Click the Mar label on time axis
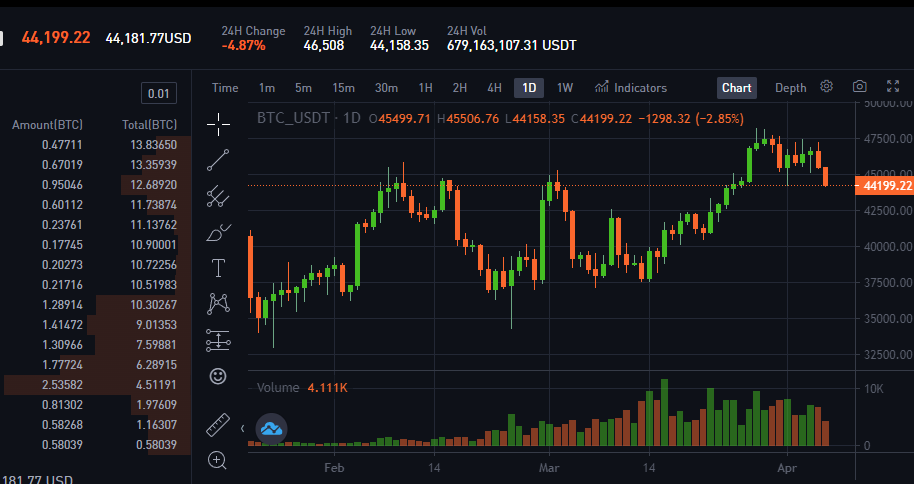 pyautogui.click(x=549, y=468)
